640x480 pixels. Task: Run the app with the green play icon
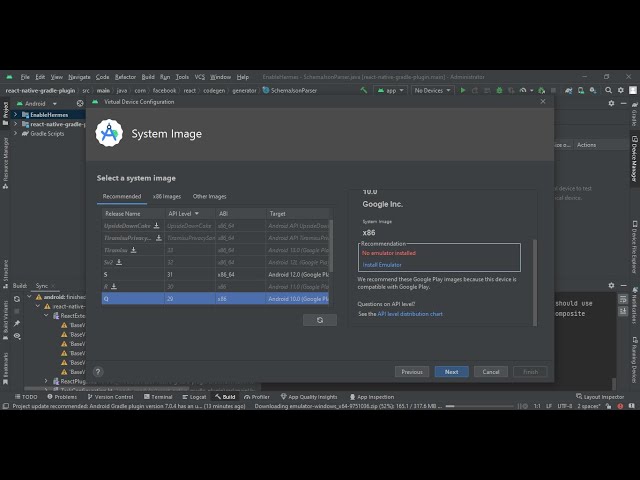[463, 90]
